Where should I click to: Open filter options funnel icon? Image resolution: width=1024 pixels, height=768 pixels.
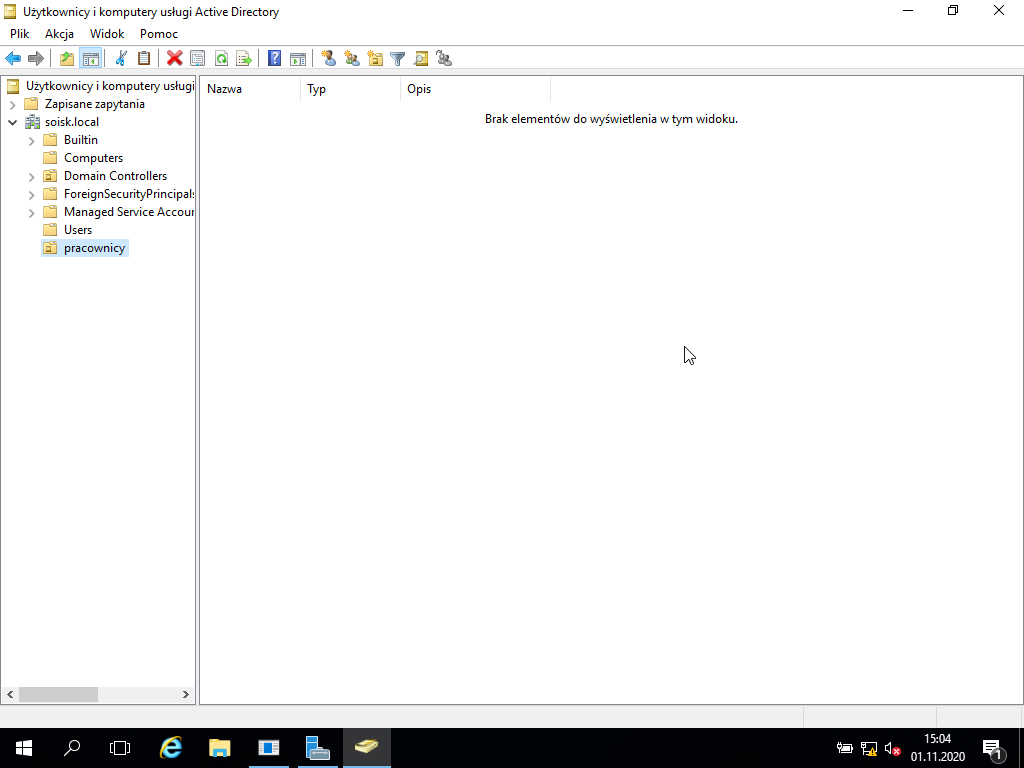tap(398, 58)
